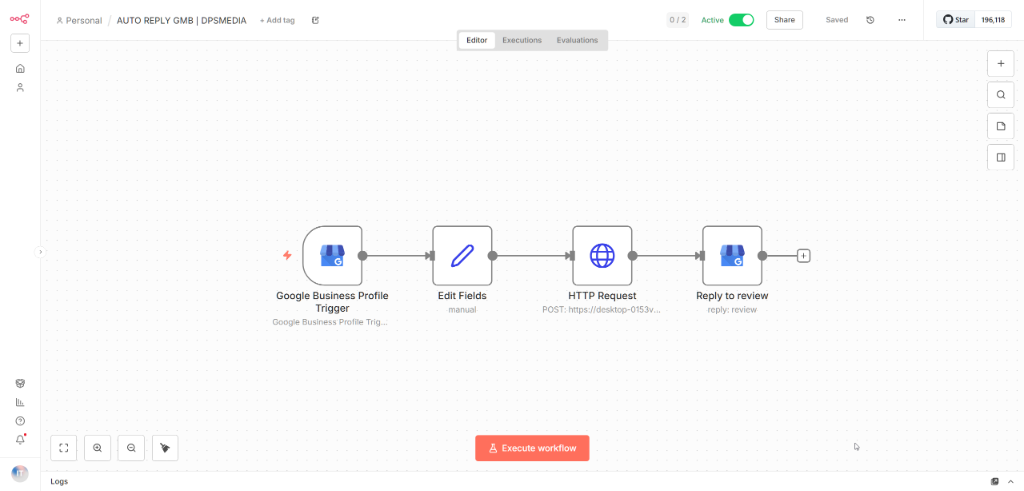Click the 196,118 star count
The height and width of the screenshot is (491, 1024).
tap(993, 20)
